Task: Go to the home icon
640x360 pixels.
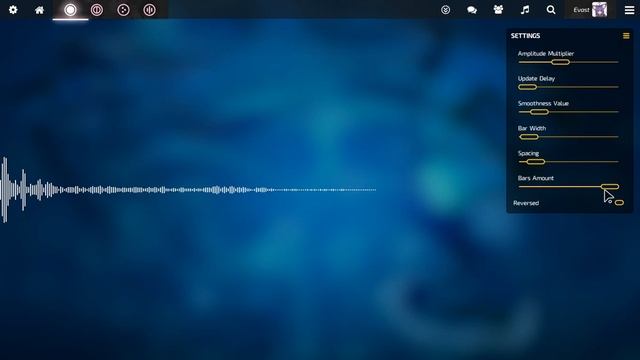Action: pos(40,10)
